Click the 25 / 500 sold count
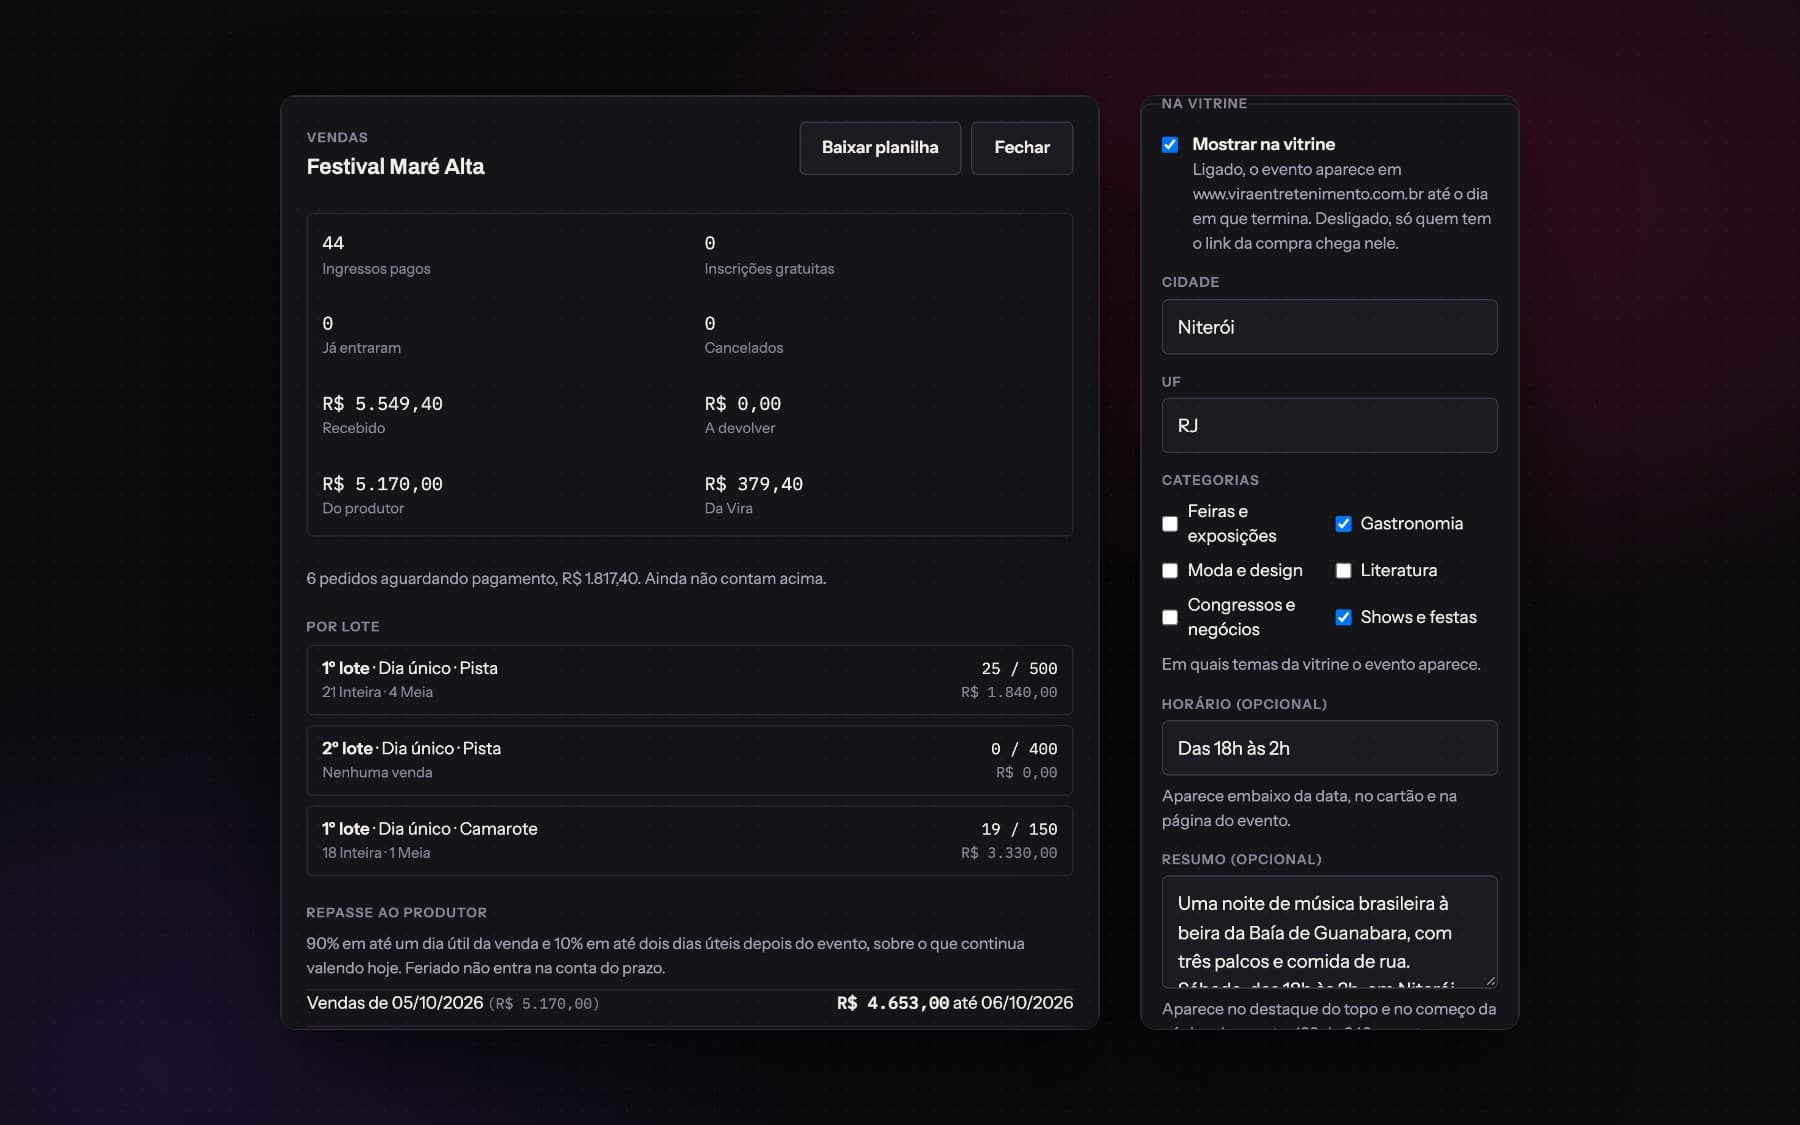Viewport: 1800px width, 1125px height. point(1019,669)
